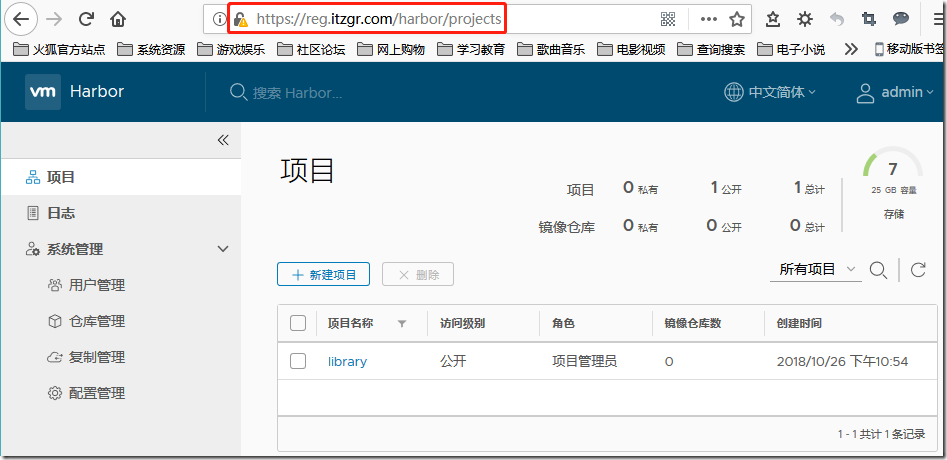The height and width of the screenshot is (460, 947).
Task: Click the Harbor VMware logo
Action: 43,92
